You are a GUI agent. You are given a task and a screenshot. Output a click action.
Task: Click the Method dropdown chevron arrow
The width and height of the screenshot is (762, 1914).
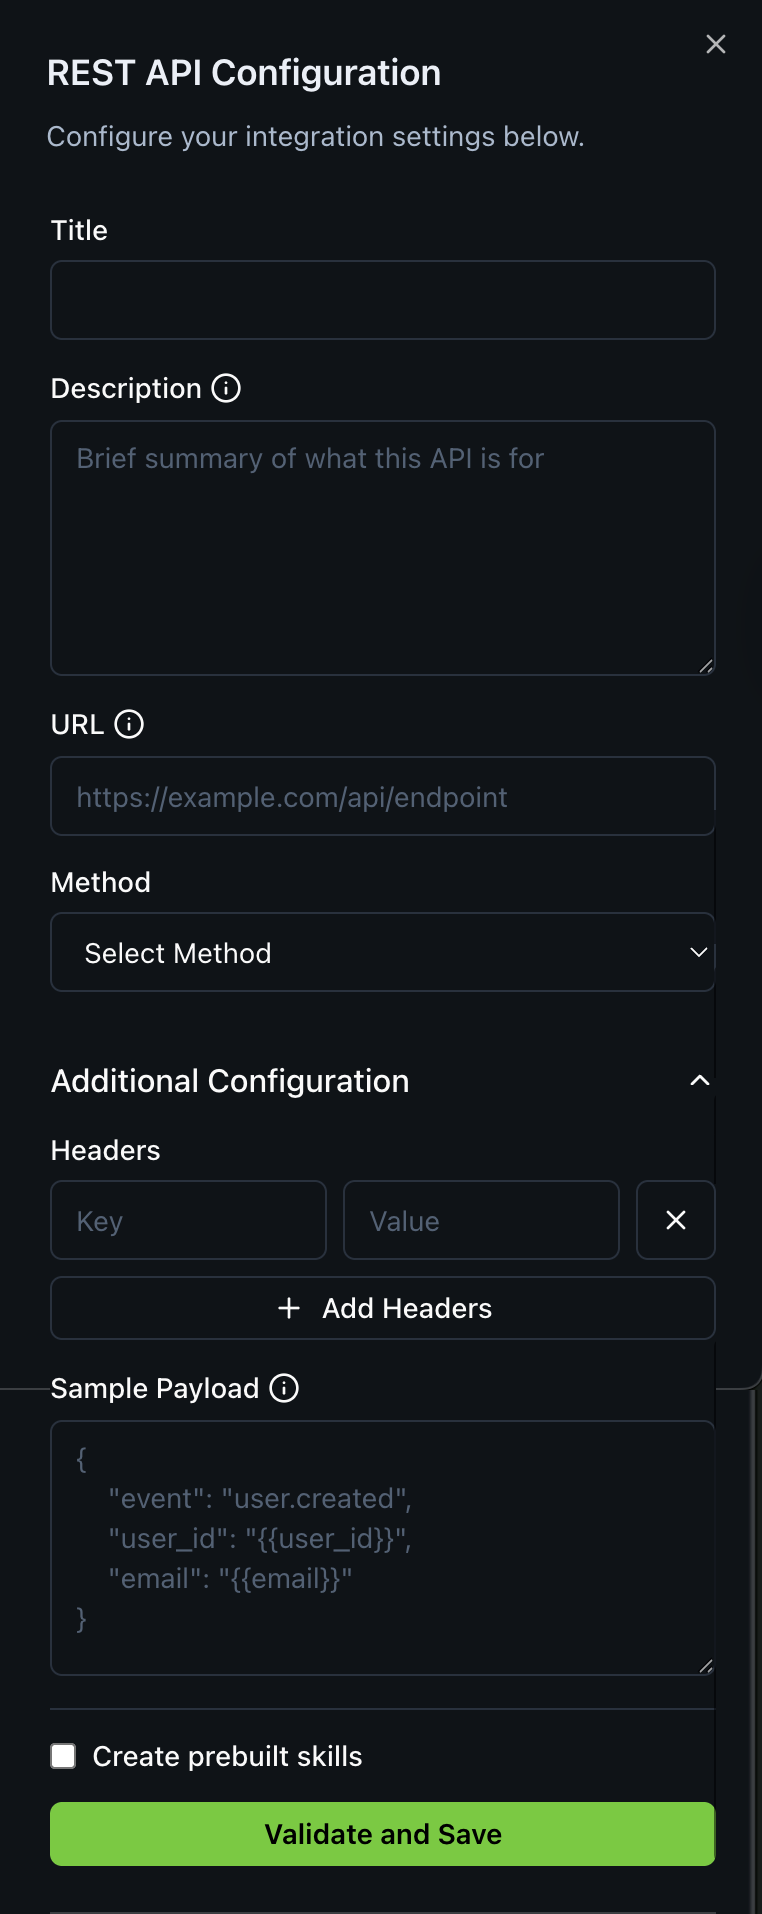(x=699, y=952)
